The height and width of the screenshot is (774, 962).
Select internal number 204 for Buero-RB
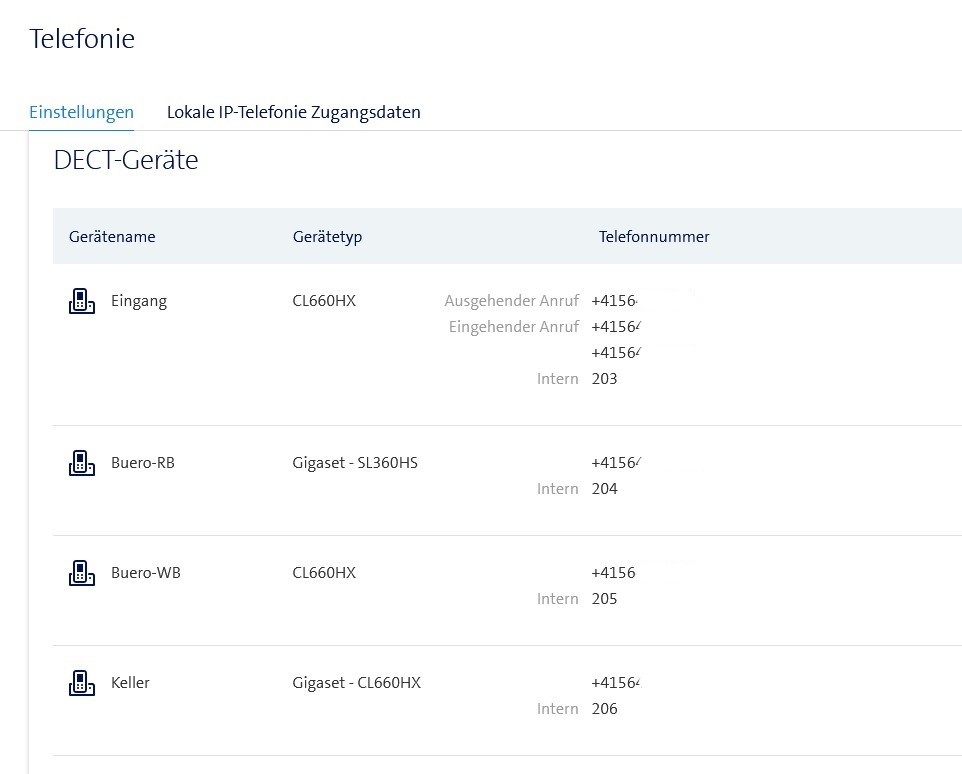pos(604,489)
